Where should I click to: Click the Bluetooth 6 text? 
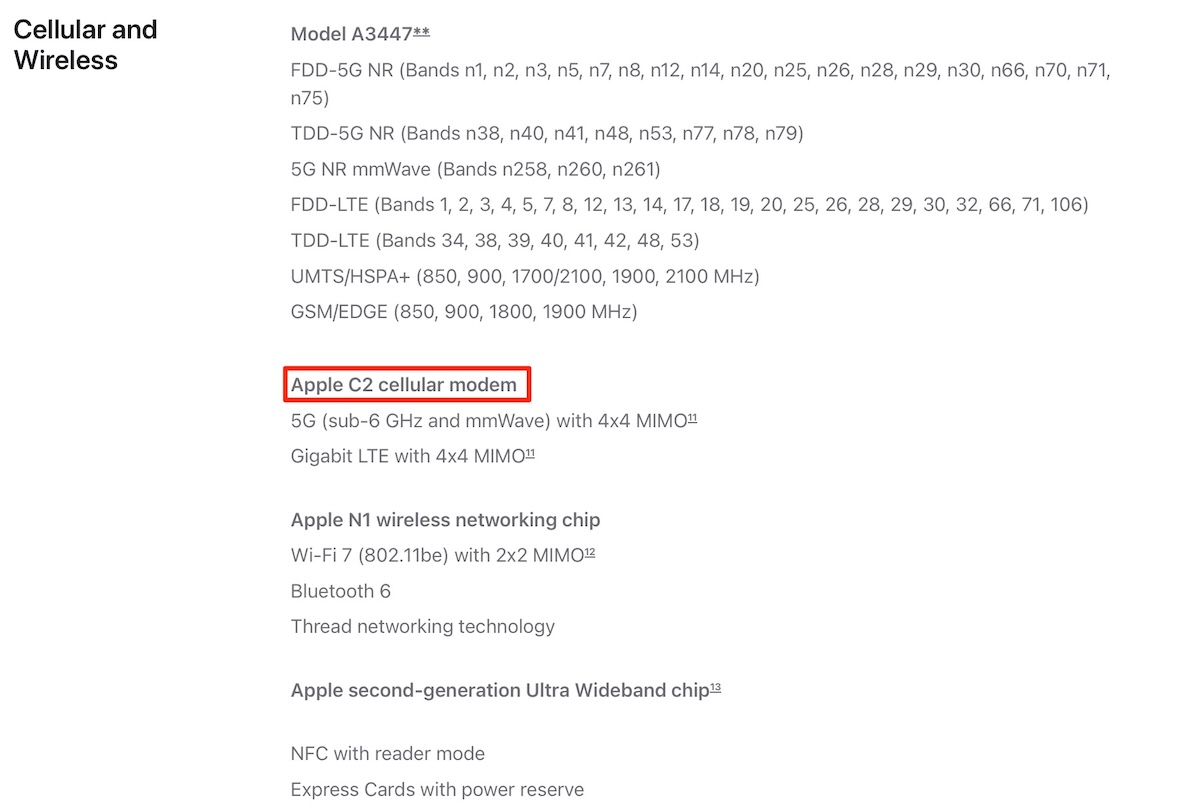click(x=341, y=591)
